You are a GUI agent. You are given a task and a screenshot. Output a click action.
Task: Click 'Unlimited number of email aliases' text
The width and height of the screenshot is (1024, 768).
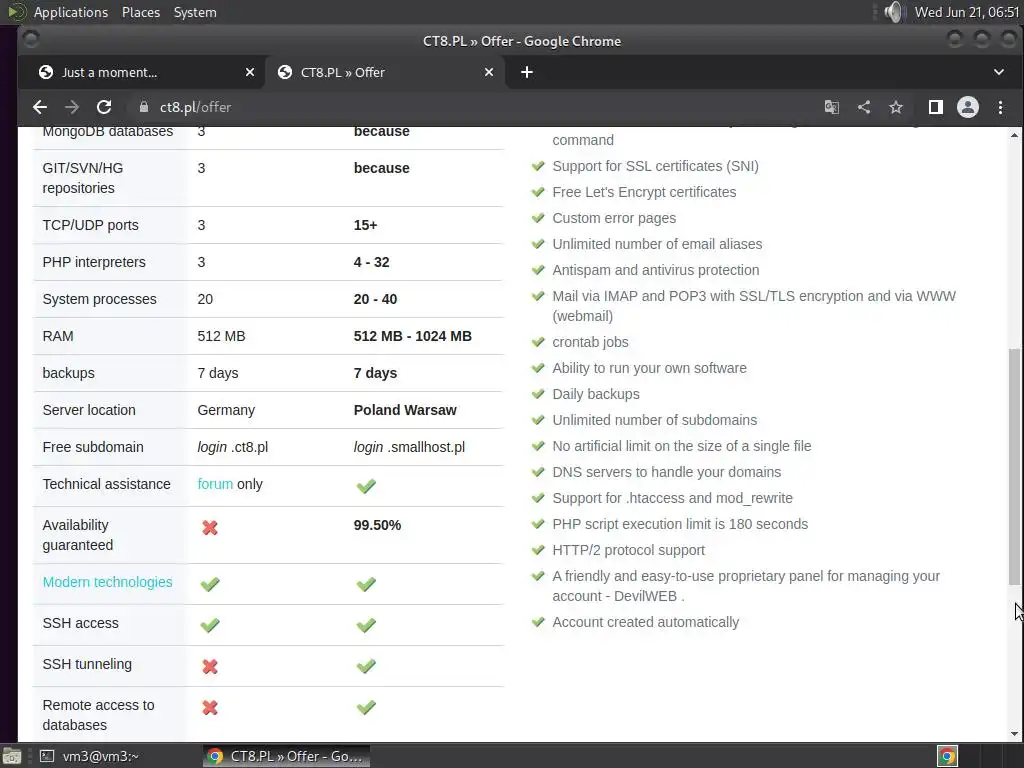[x=657, y=244]
